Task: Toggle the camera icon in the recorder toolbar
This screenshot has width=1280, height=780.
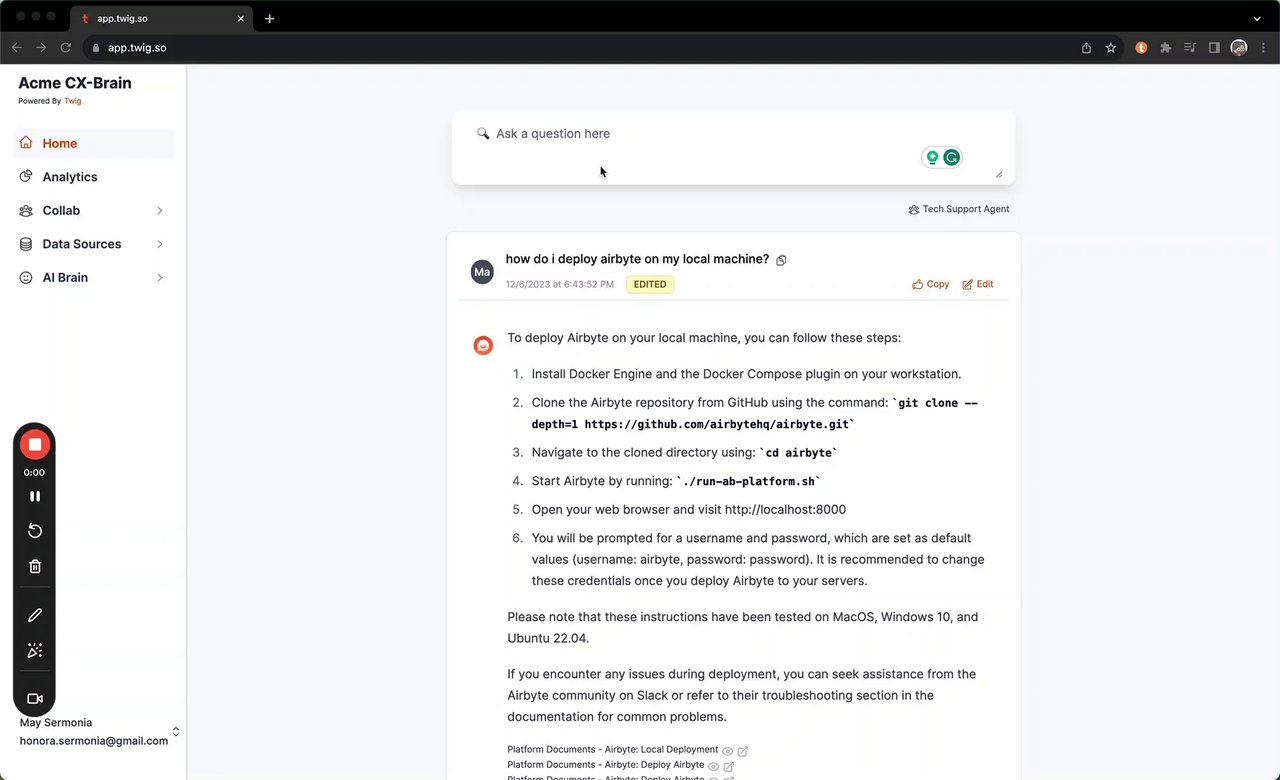Action: click(x=35, y=699)
